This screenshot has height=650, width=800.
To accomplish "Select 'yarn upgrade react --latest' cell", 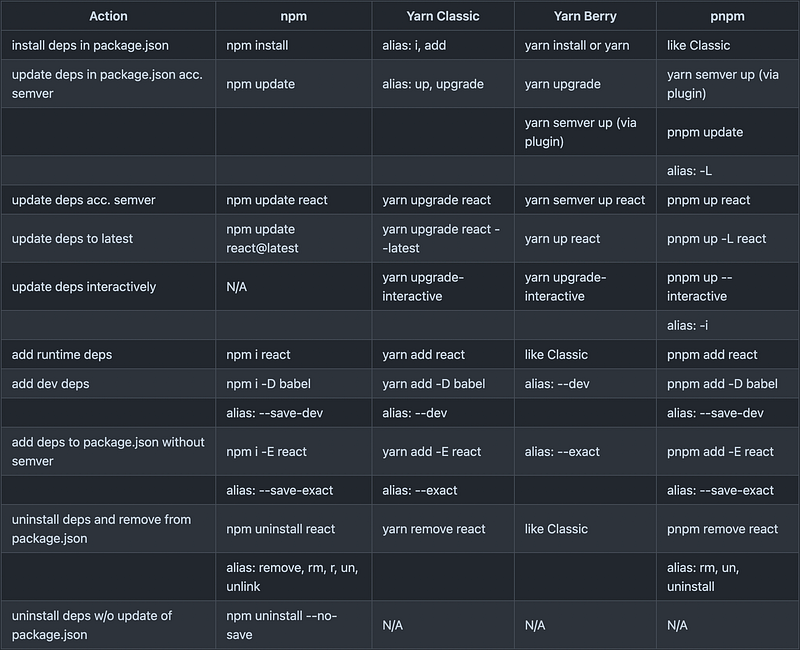I will click(443, 238).
